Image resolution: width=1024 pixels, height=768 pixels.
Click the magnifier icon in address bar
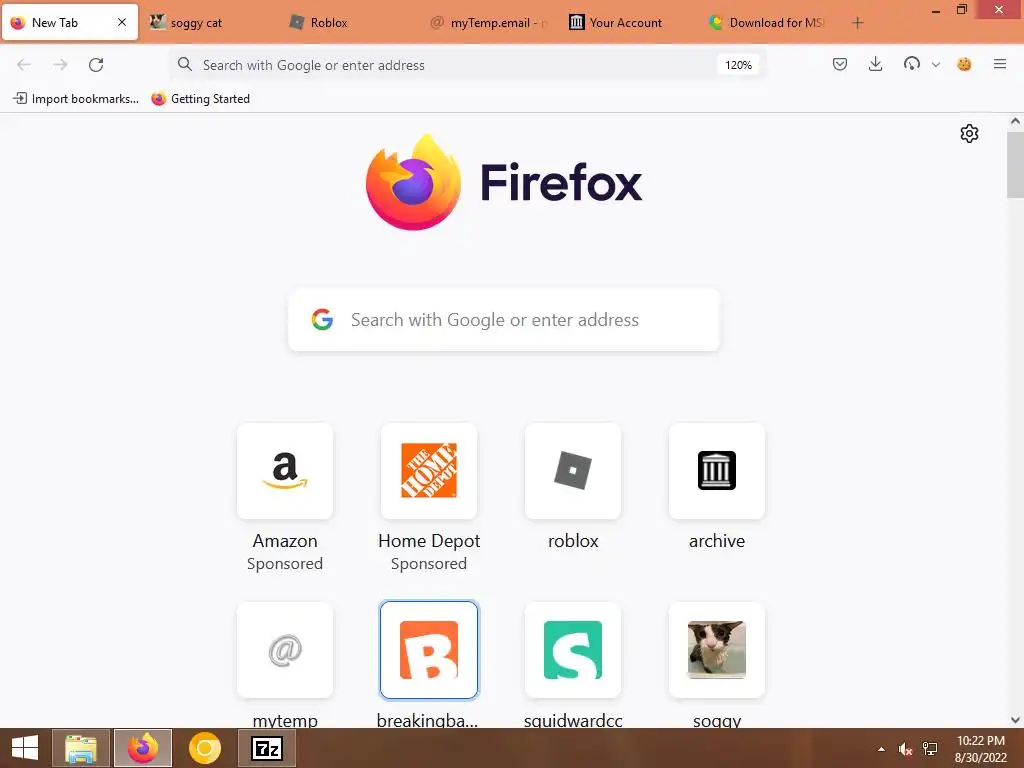[185, 64]
